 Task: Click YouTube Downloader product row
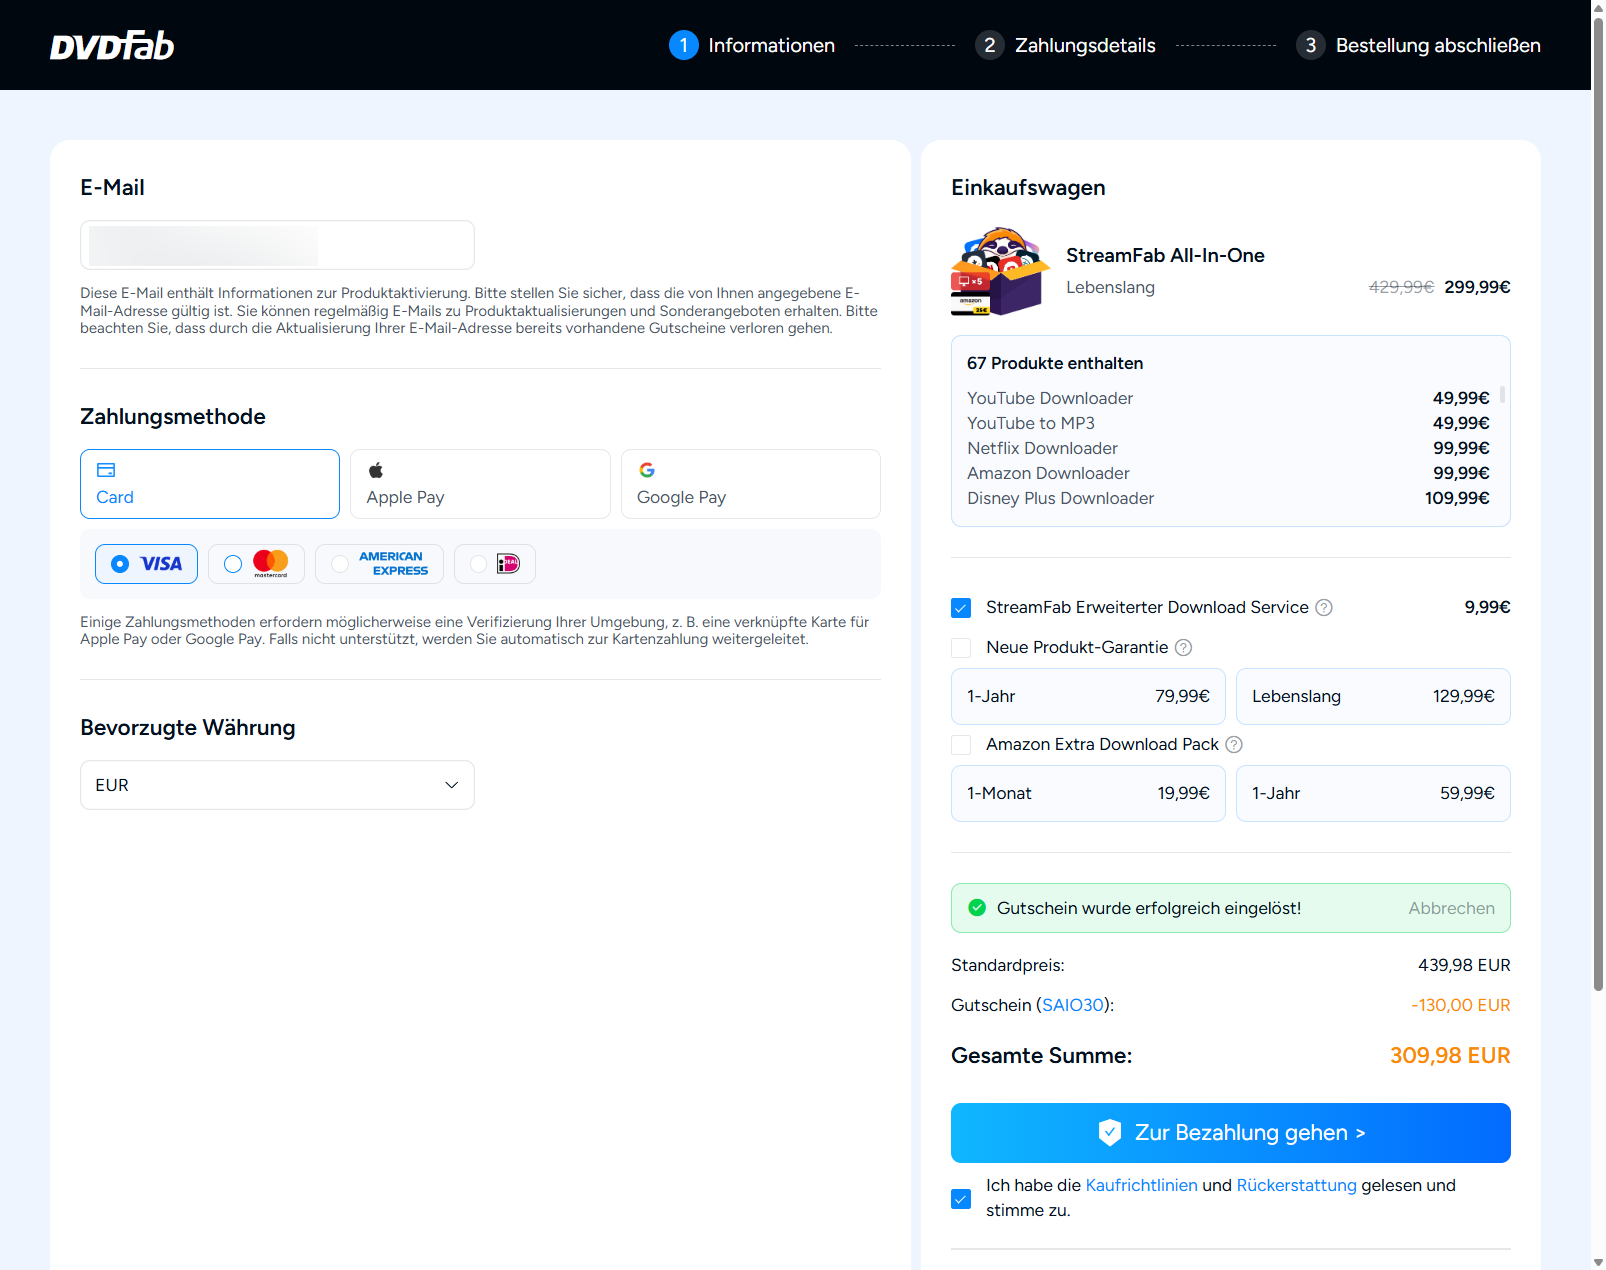pos(1228,398)
